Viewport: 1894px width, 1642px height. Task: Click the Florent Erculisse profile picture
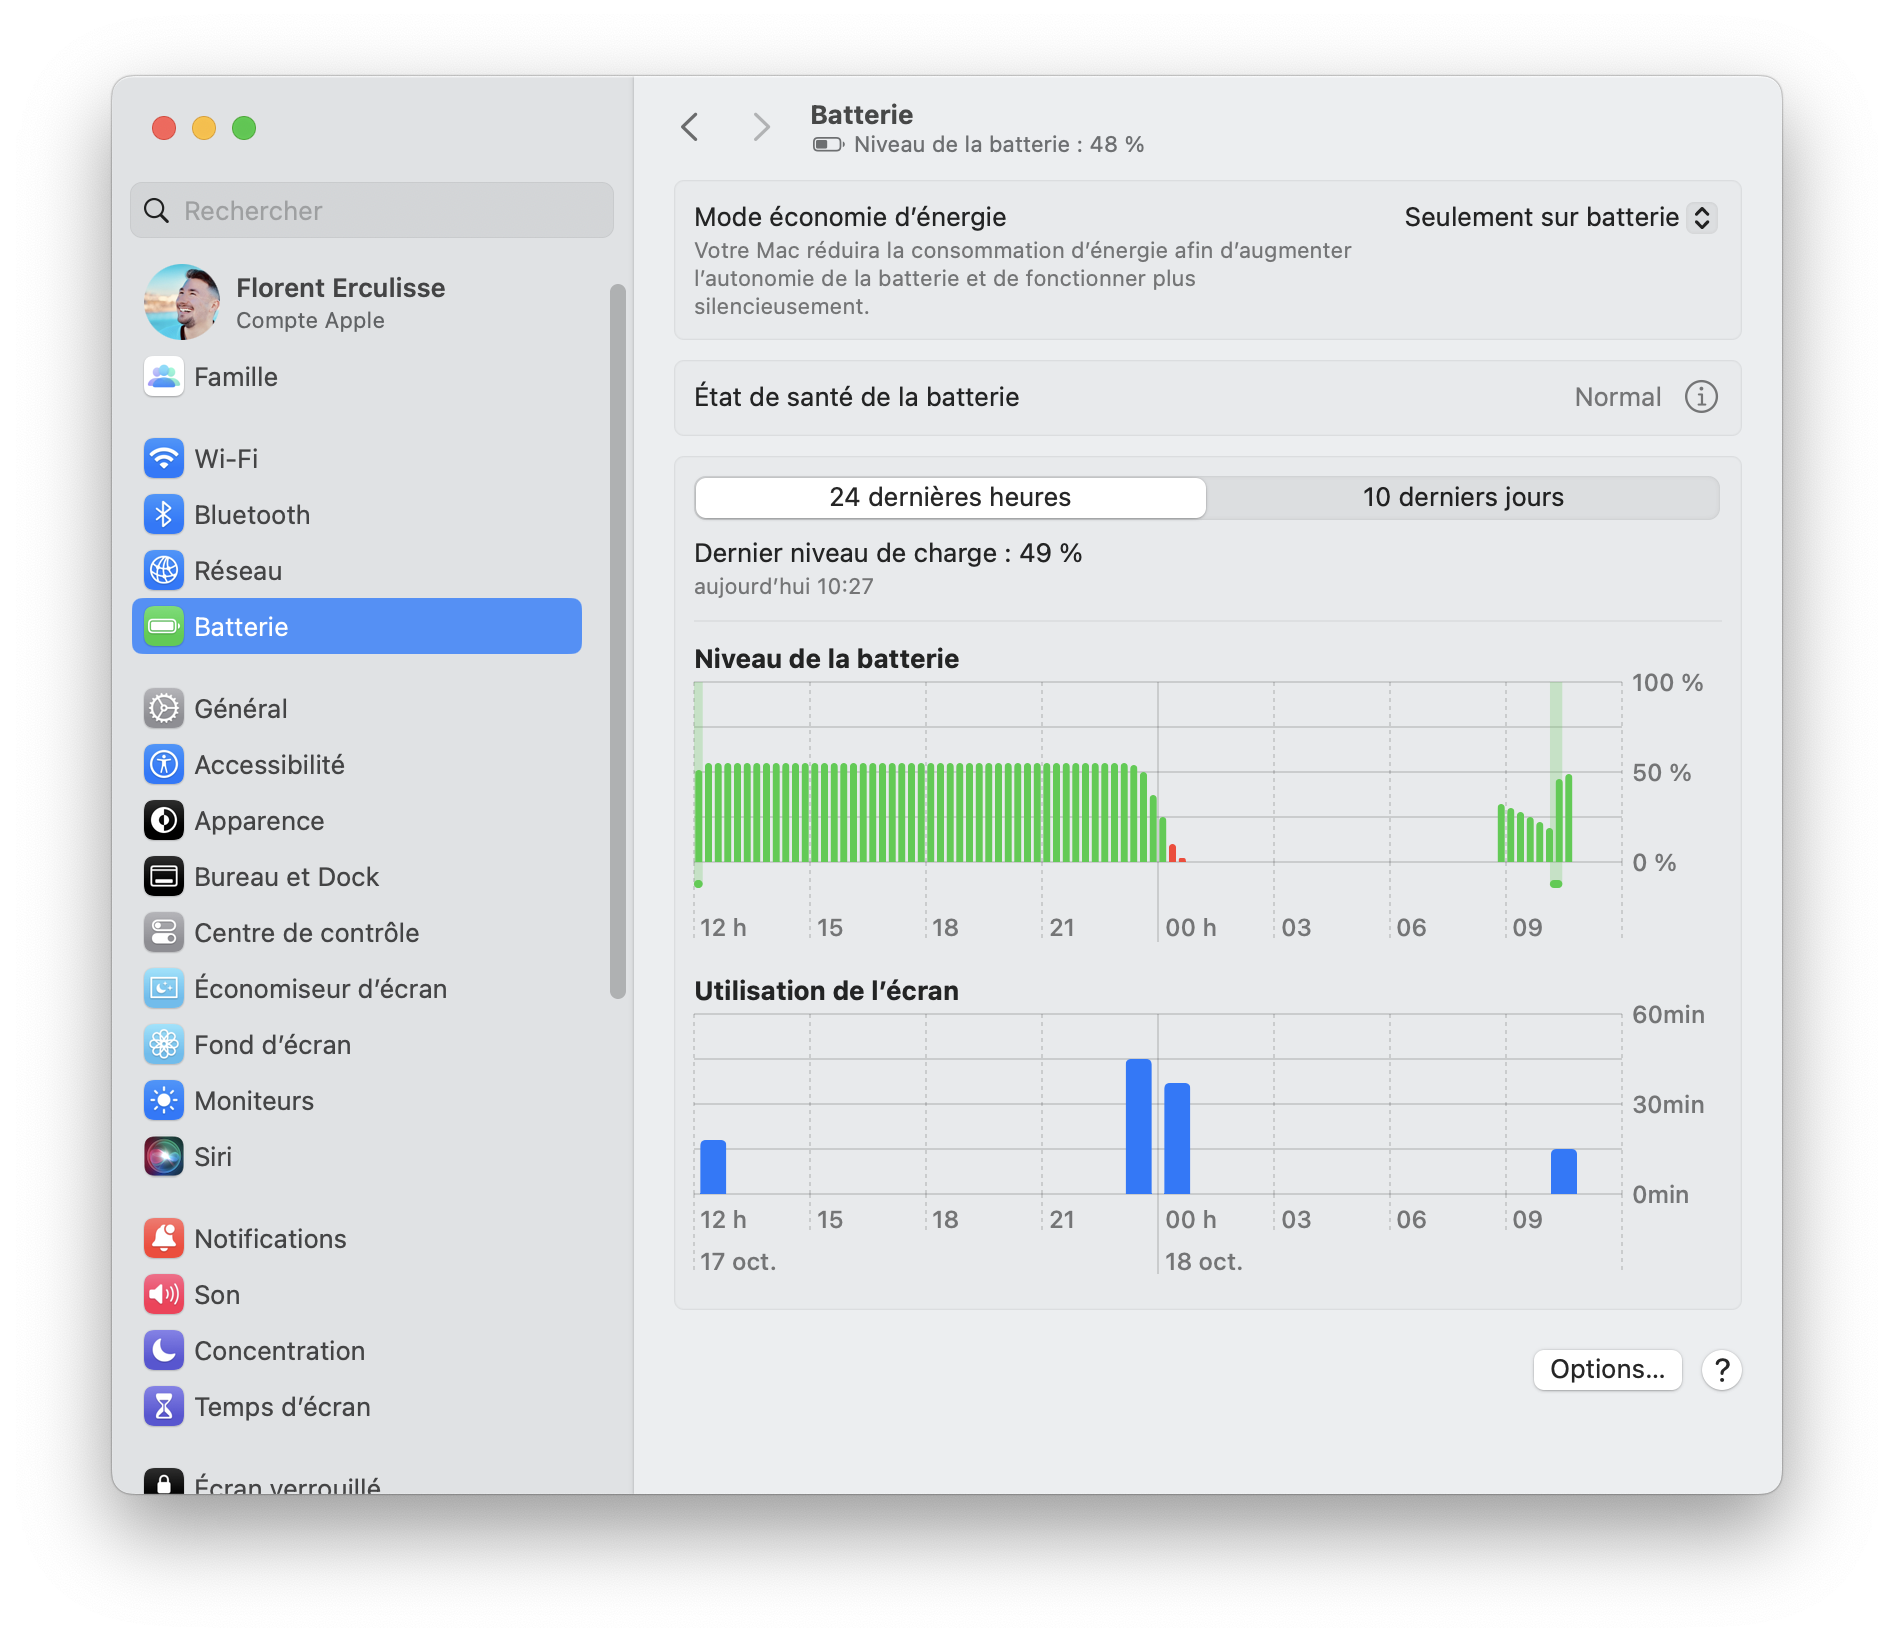click(x=182, y=302)
